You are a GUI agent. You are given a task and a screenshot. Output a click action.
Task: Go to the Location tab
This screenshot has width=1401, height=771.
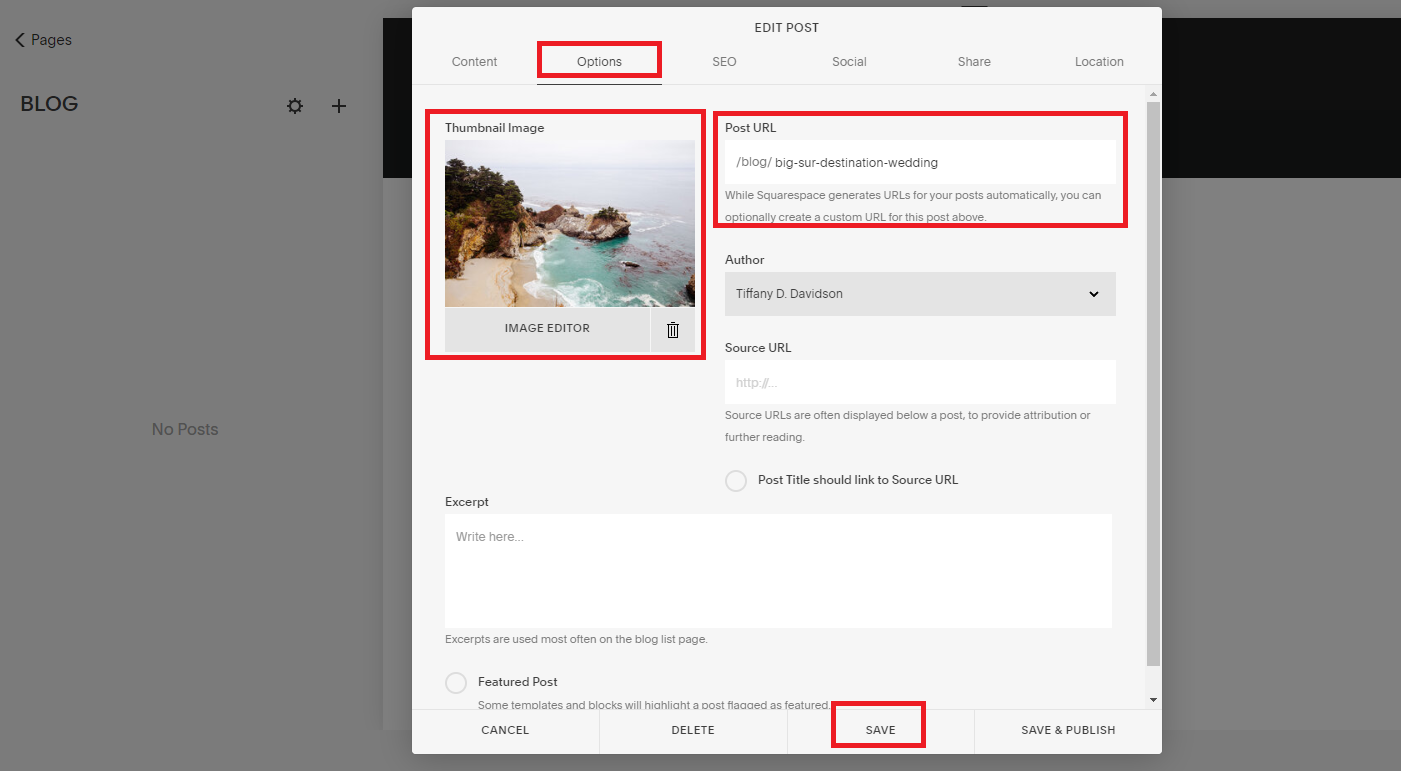(1098, 61)
